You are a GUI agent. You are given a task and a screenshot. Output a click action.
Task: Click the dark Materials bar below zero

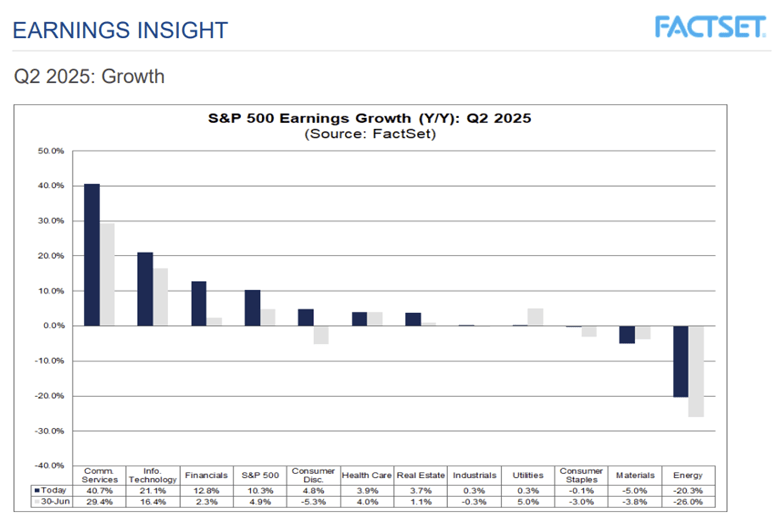(x=627, y=335)
